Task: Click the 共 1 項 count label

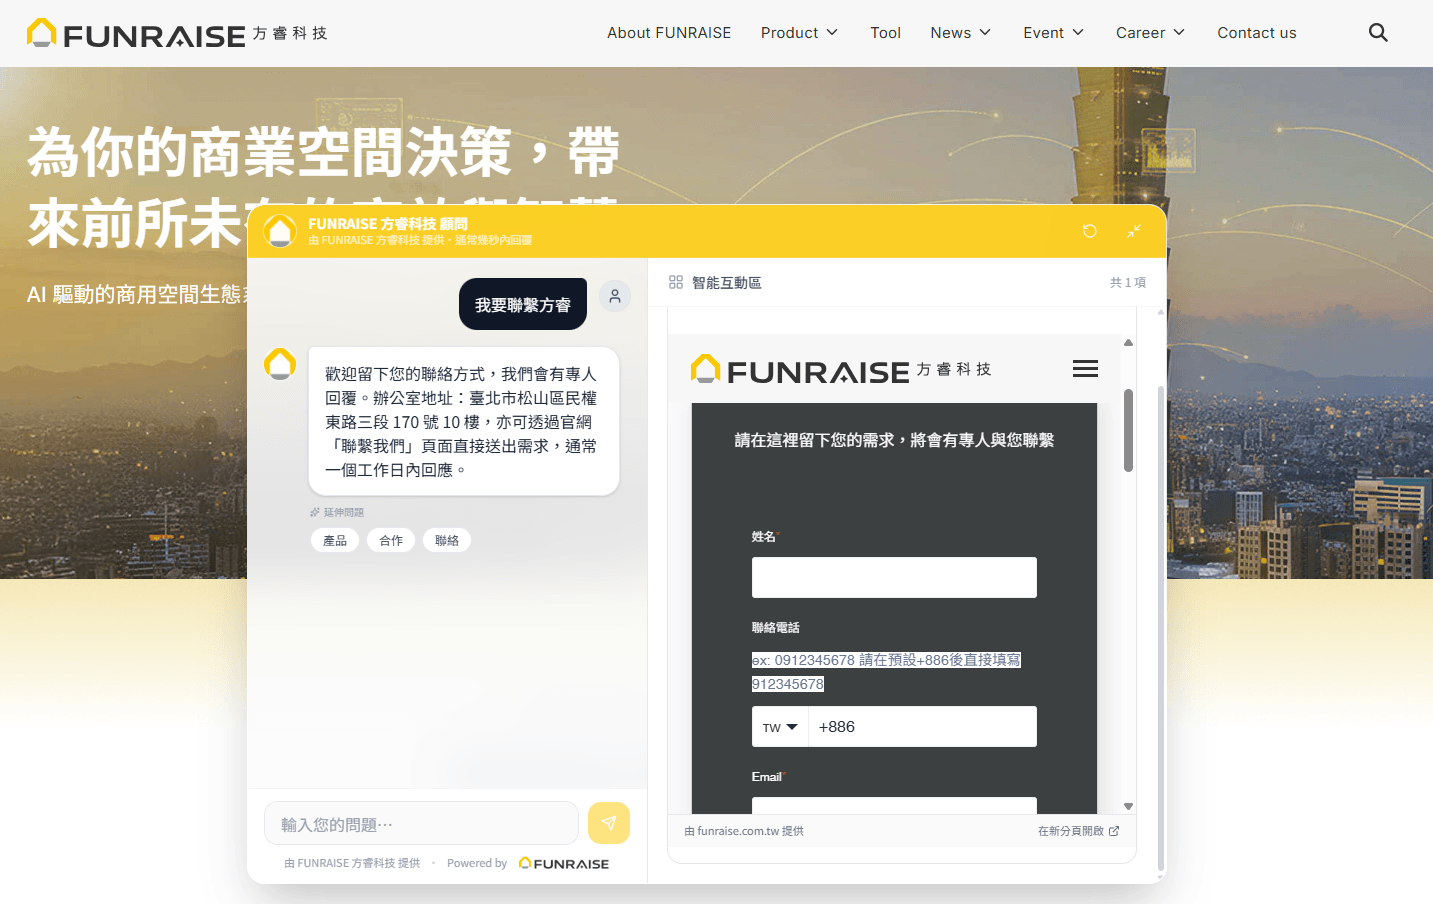Action: coord(1128,283)
